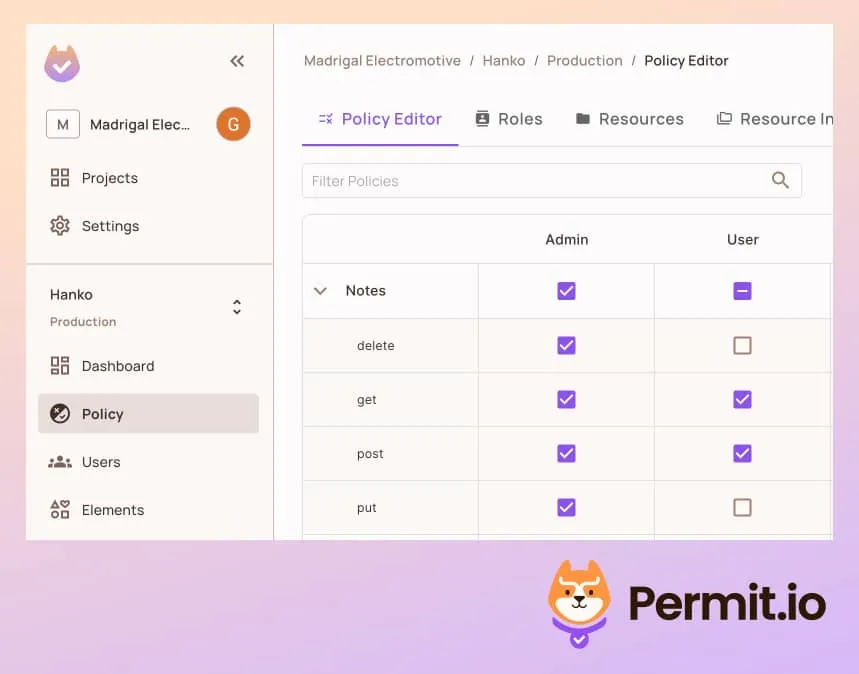Collapse the sidebar with the double chevron
The image size is (859, 674).
(x=237, y=61)
